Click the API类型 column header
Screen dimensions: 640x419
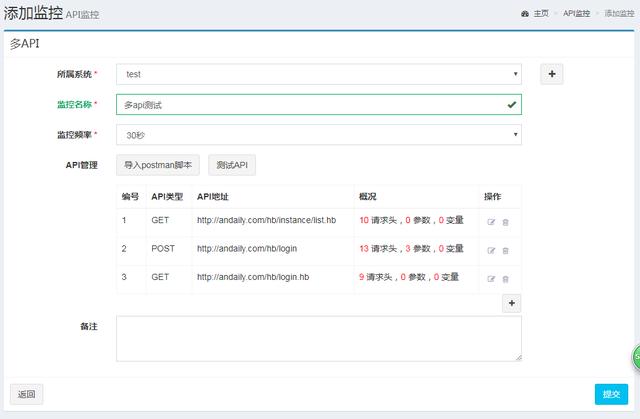(x=167, y=197)
